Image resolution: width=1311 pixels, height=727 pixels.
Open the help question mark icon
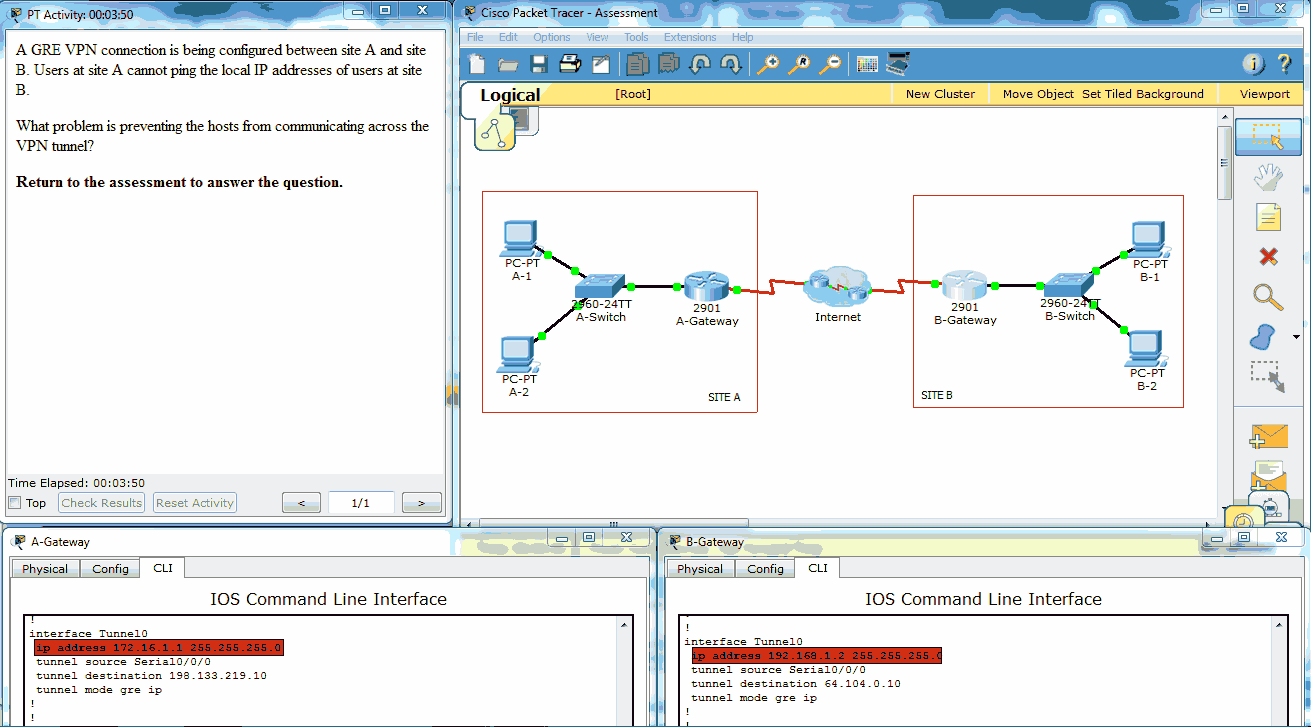pyautogui.click(x=1285, y=64)
